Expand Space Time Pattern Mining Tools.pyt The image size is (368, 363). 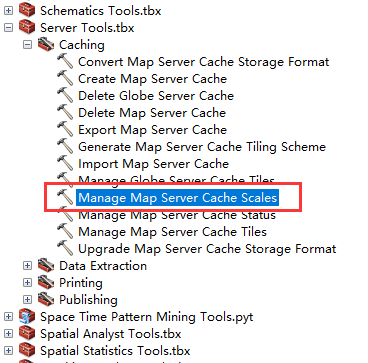8,317
